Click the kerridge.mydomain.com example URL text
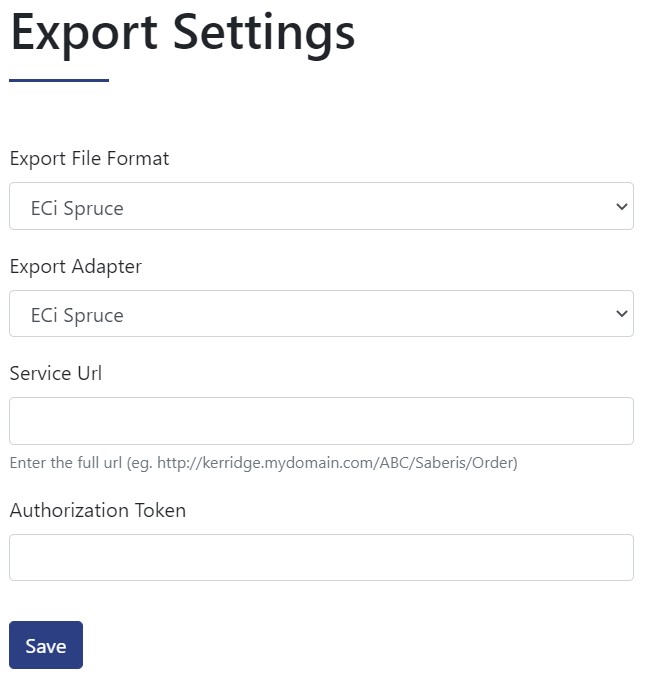The image size is (646, 687). tap(336, 463)
